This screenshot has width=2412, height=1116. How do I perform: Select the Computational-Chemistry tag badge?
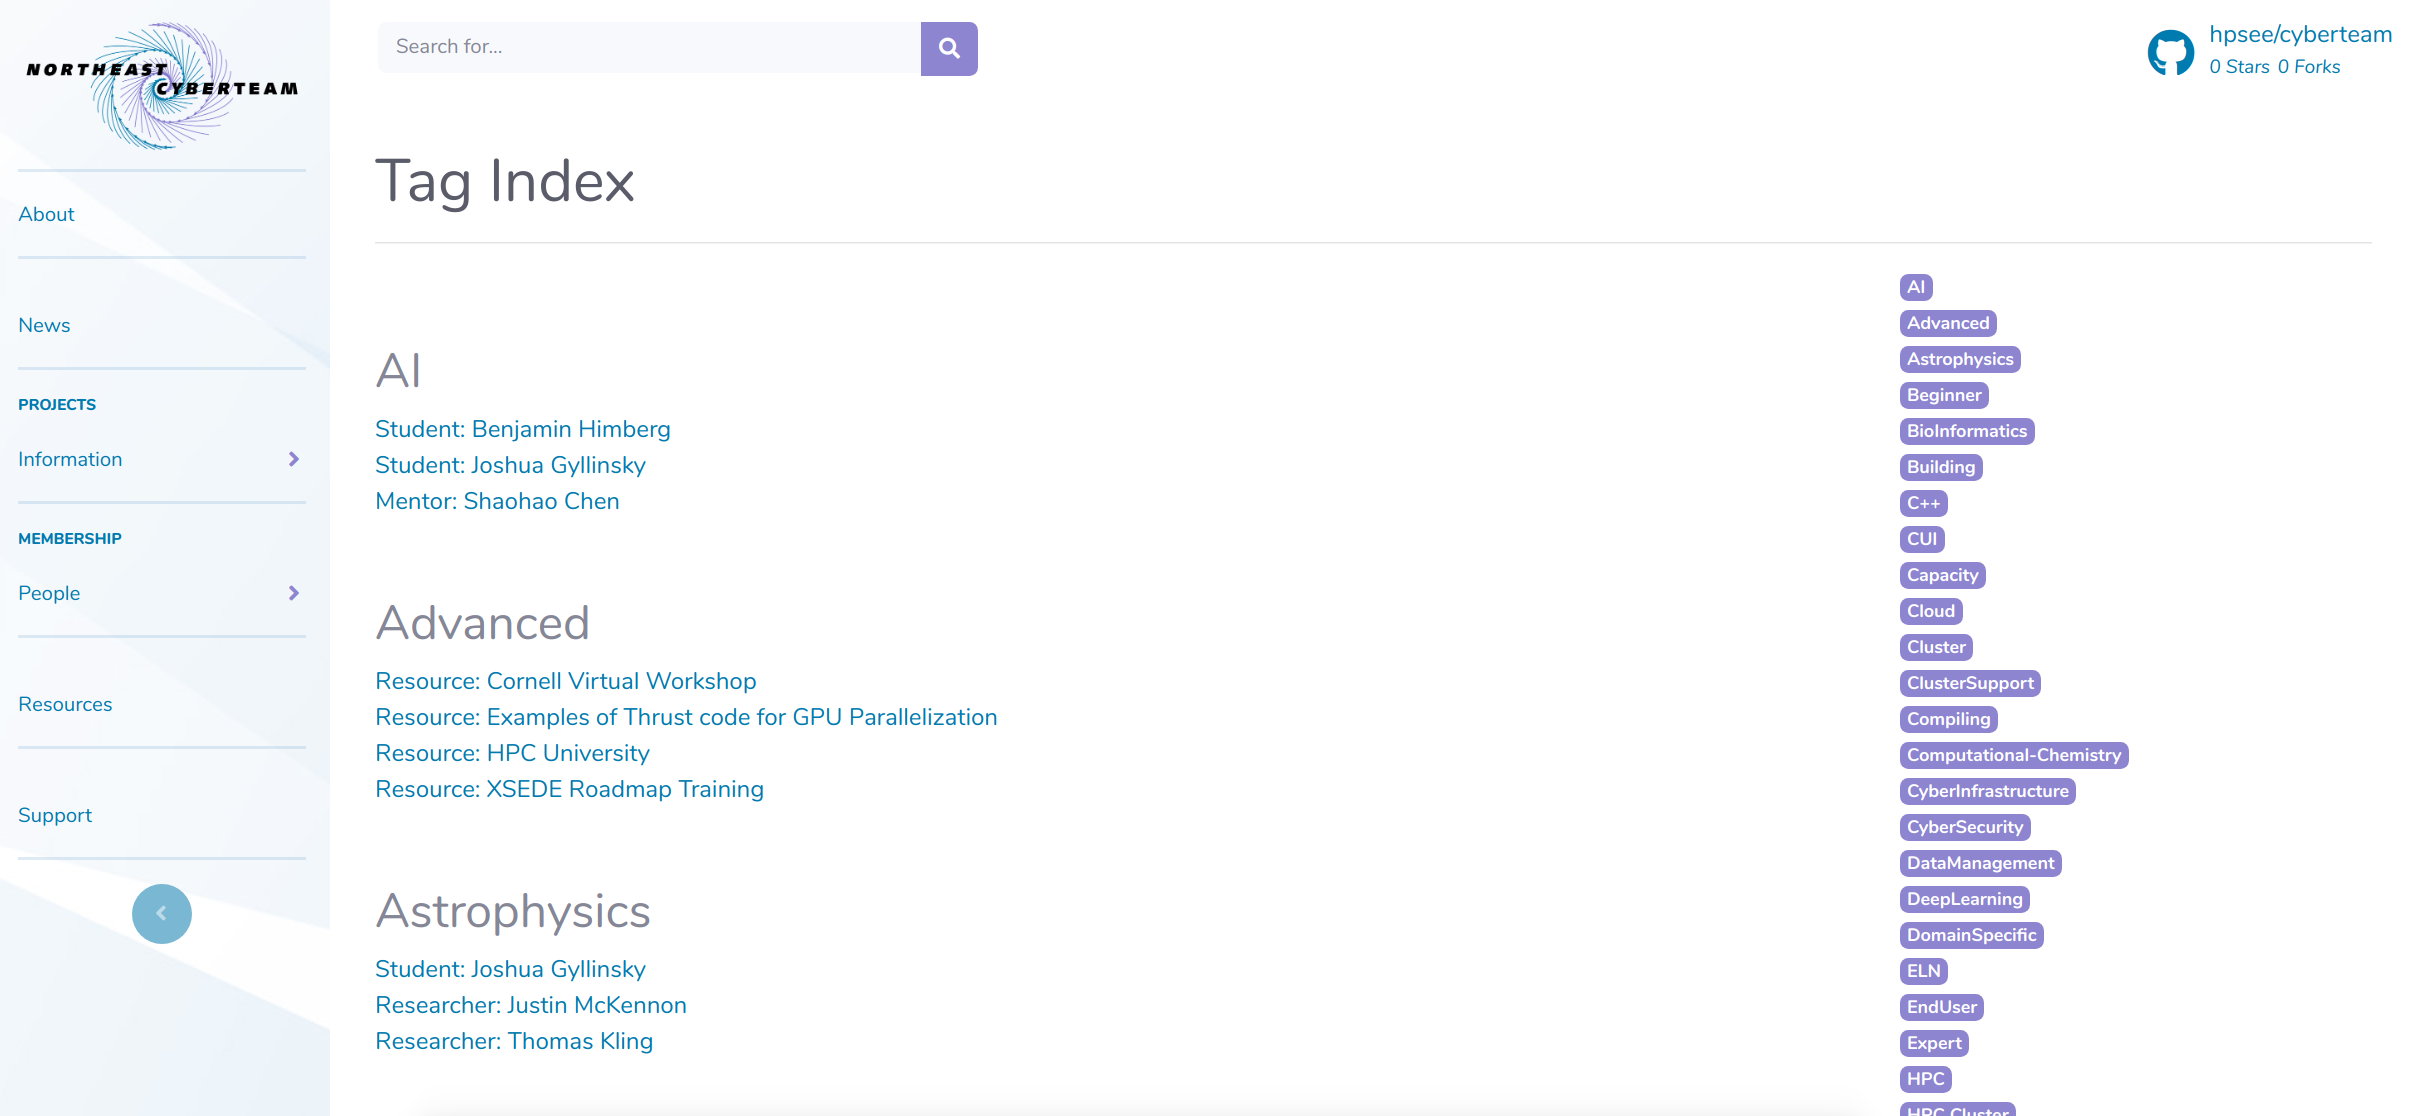[2014, 755]
